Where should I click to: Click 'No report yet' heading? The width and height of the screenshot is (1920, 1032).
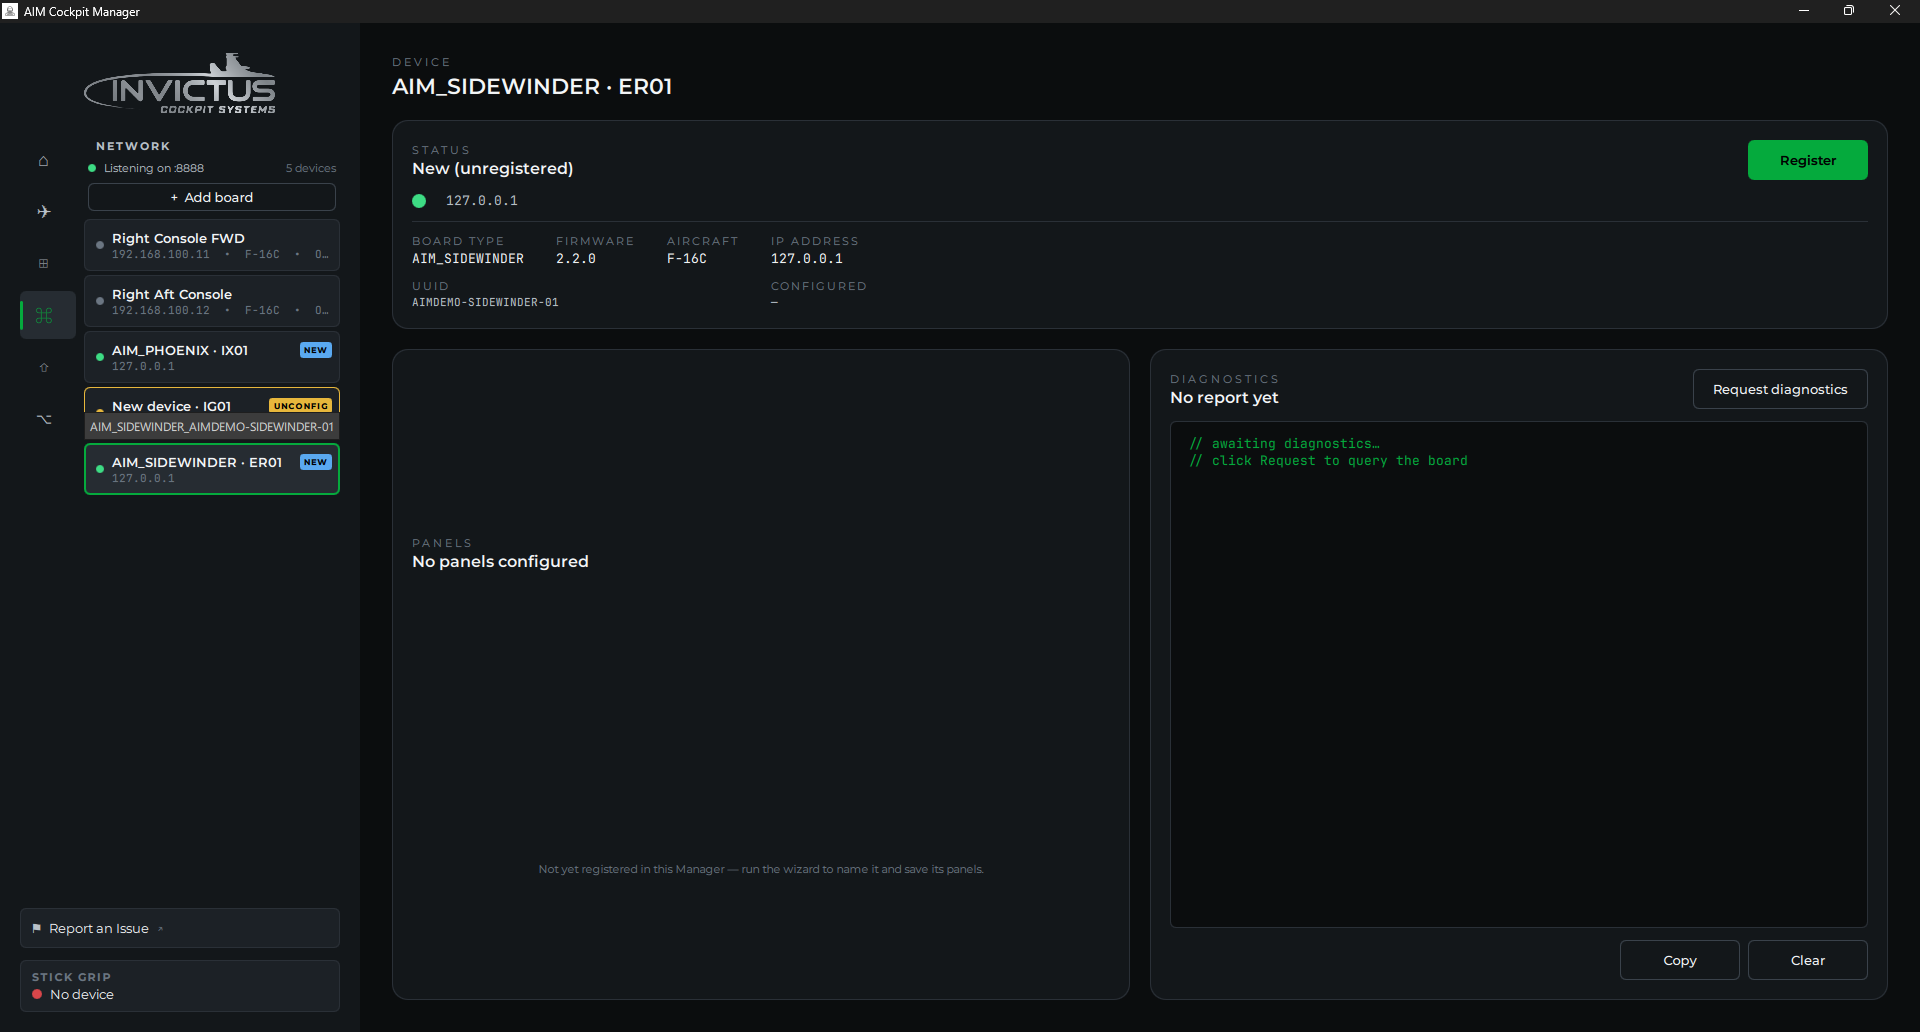click(1224, 398)
